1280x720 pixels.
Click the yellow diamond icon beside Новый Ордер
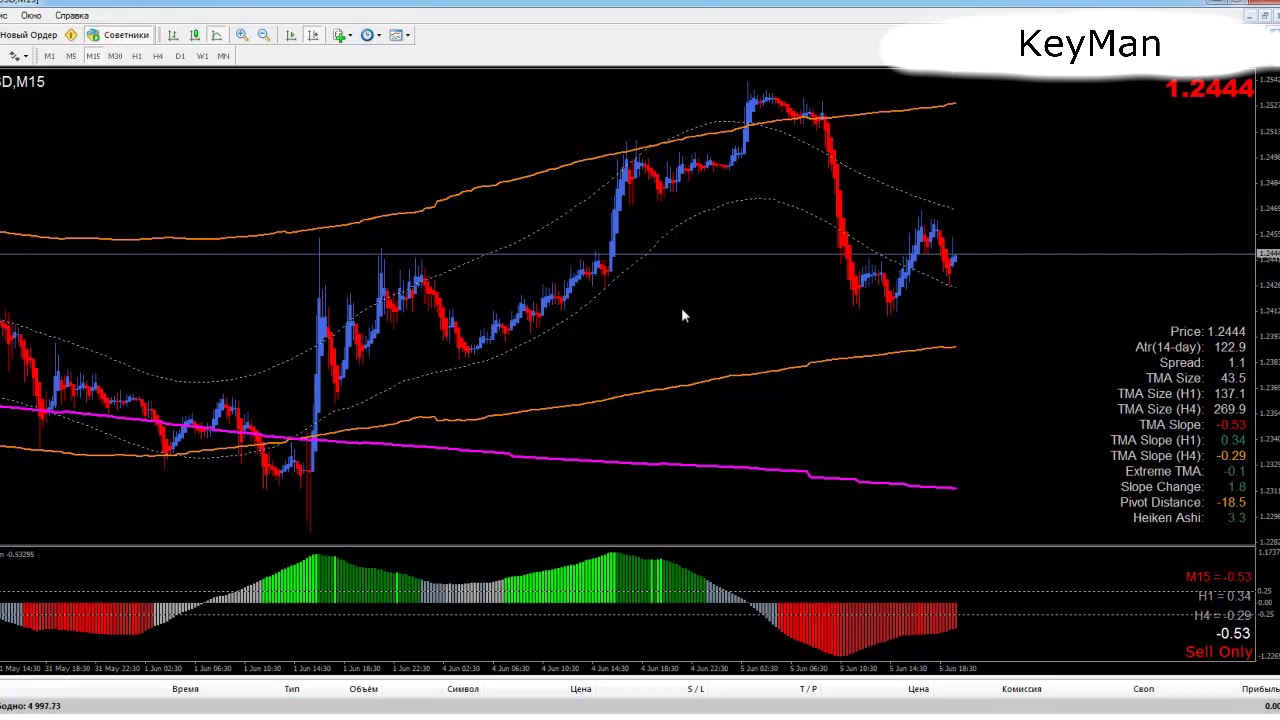pyautogui.click(x=71, y=35)
